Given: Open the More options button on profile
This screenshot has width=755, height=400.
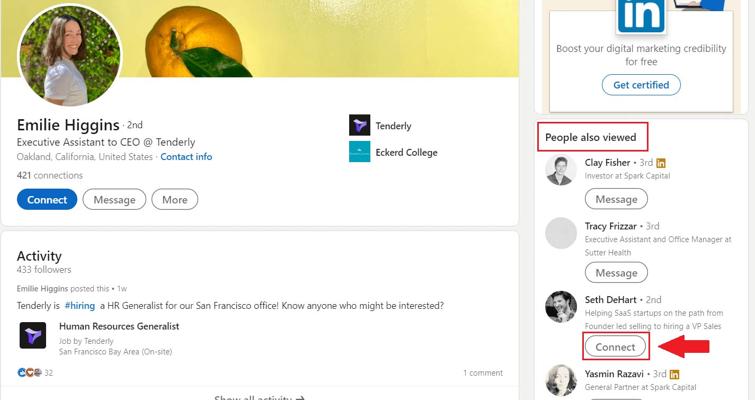Looking at the screenshot, I should point(174,199).
